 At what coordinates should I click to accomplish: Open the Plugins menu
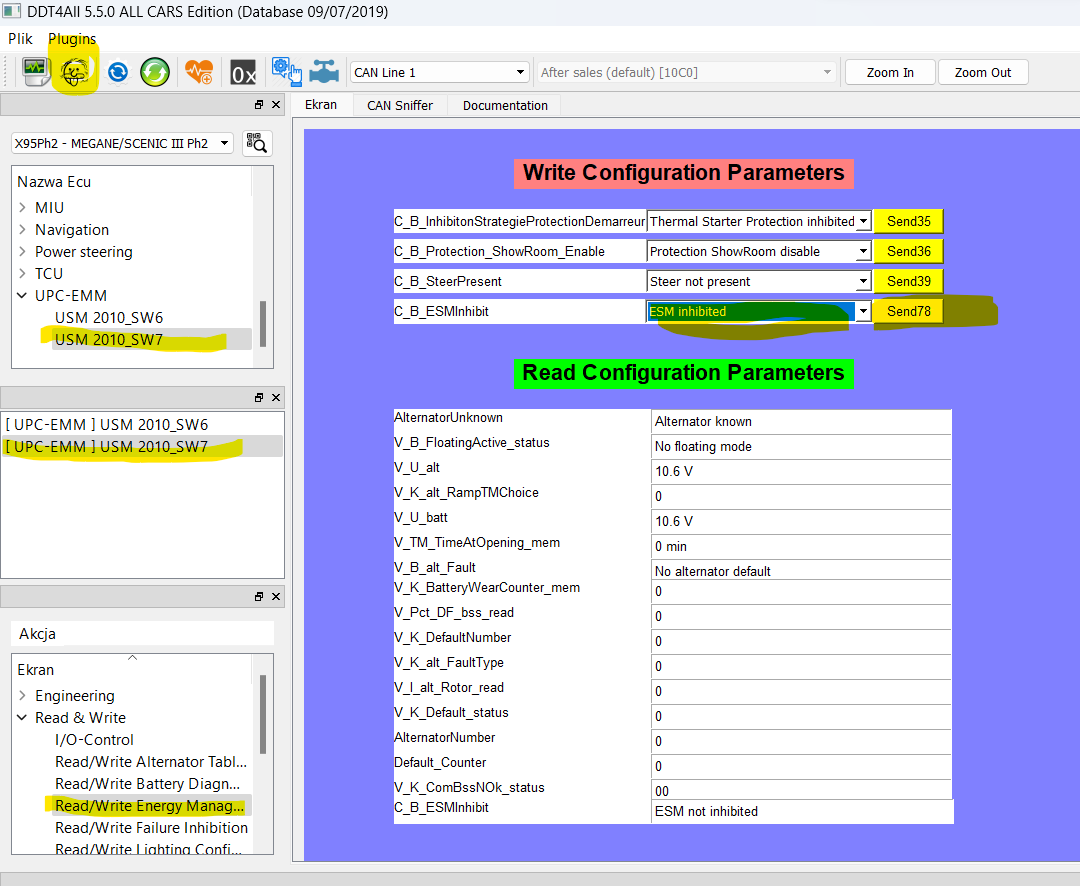[72, 39]
